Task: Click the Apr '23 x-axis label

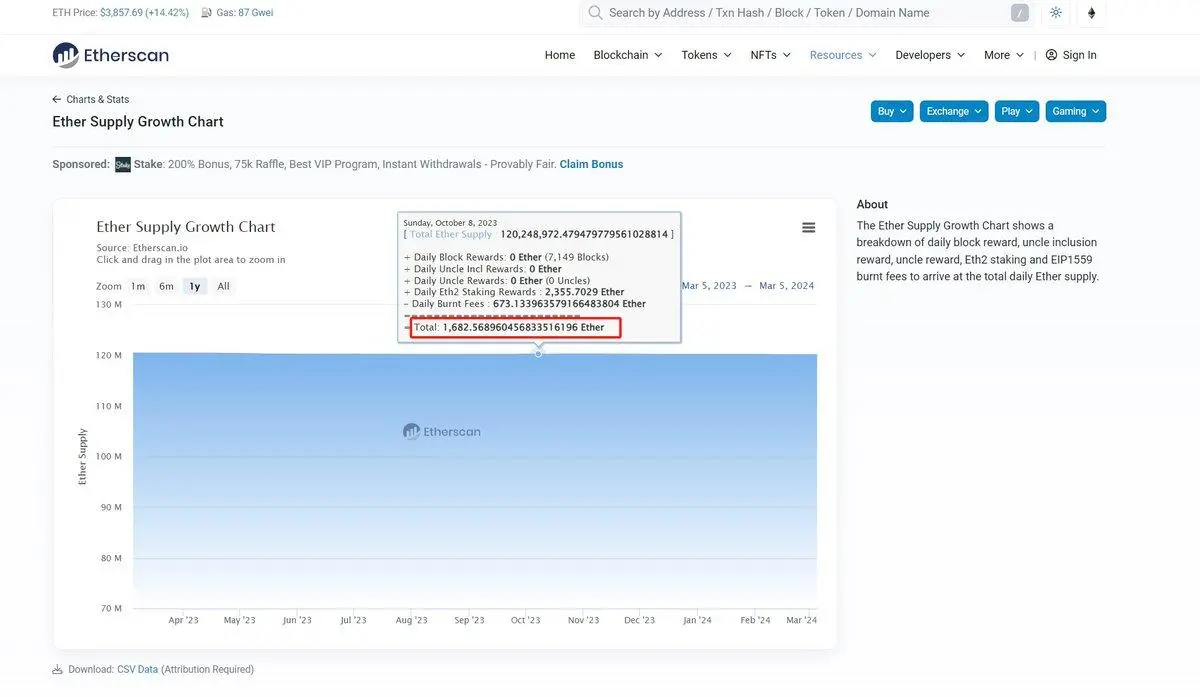Action: click(183, 620)
